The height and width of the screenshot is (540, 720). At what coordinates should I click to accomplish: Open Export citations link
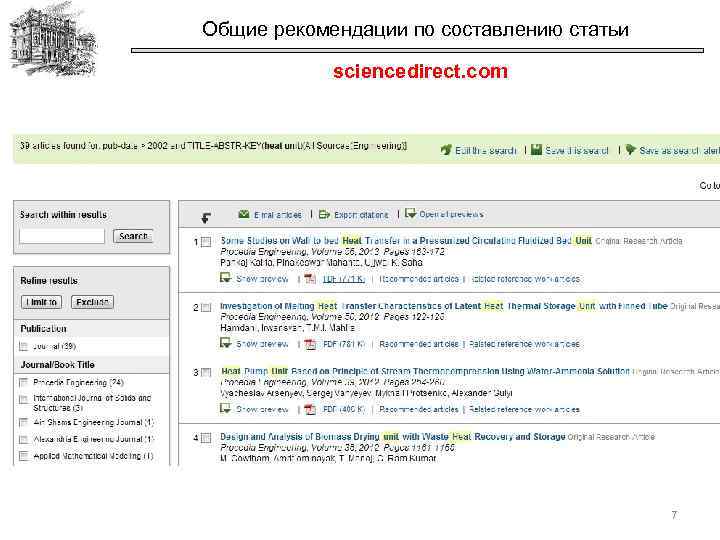(361, 215)
